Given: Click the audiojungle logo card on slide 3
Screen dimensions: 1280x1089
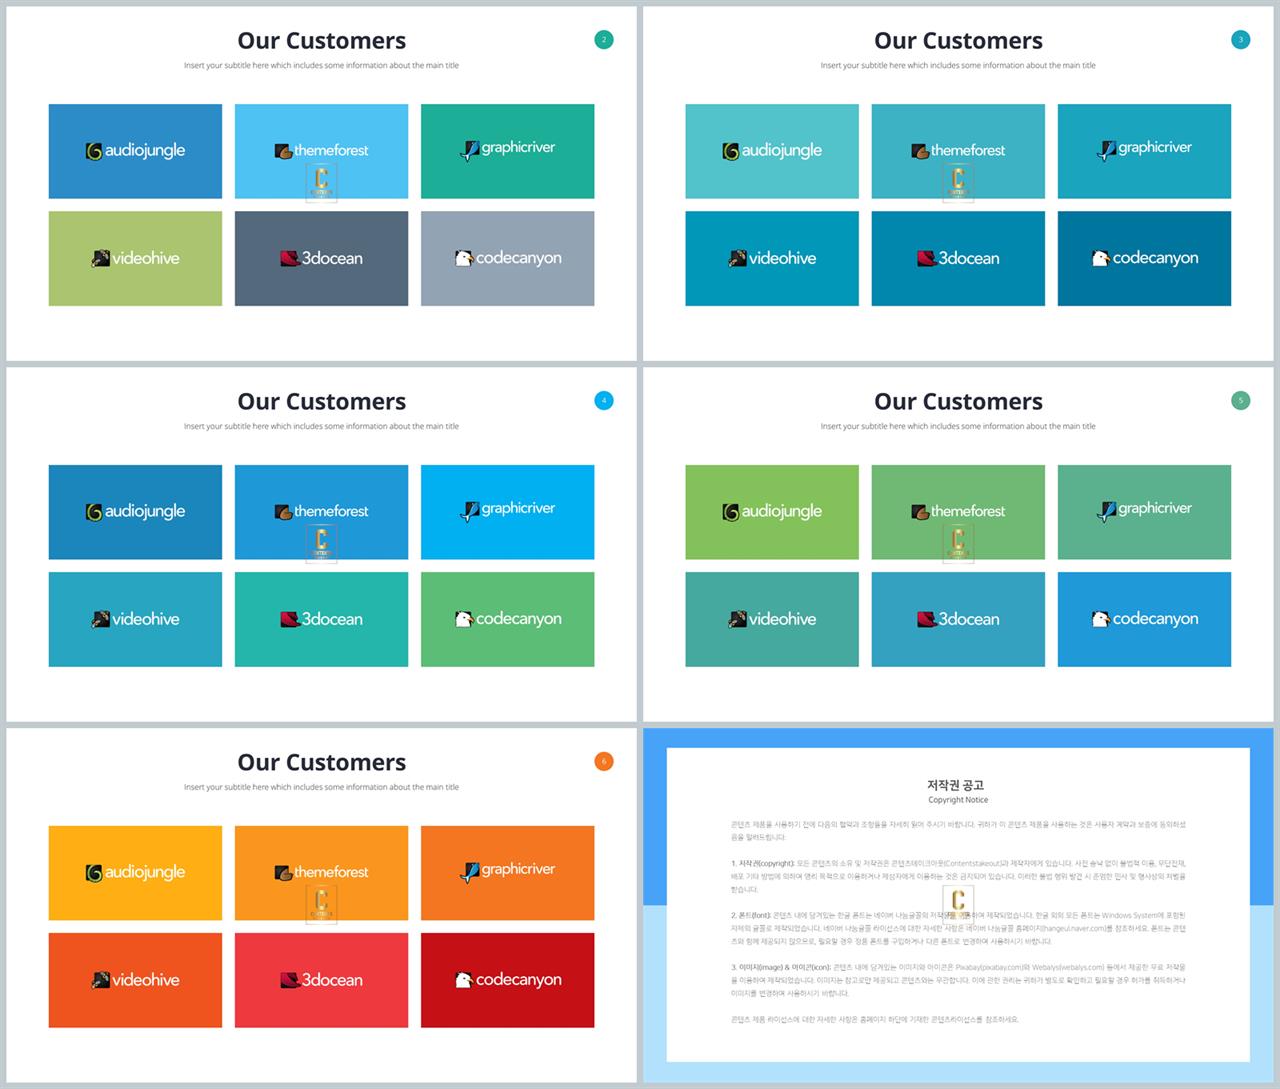Looking at the screenshot, I should pos(772,151).
